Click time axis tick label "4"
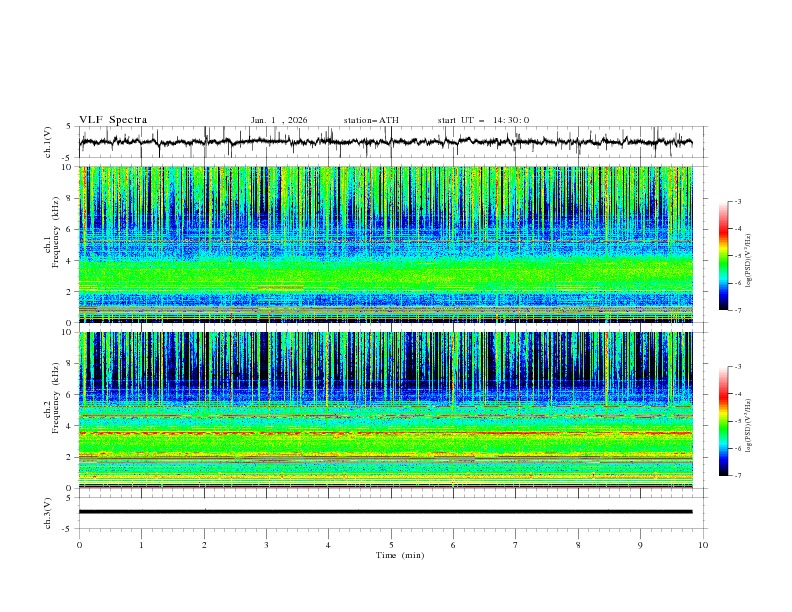The width and height of the screenshot is (792, 612). click(x=328, y=545)
